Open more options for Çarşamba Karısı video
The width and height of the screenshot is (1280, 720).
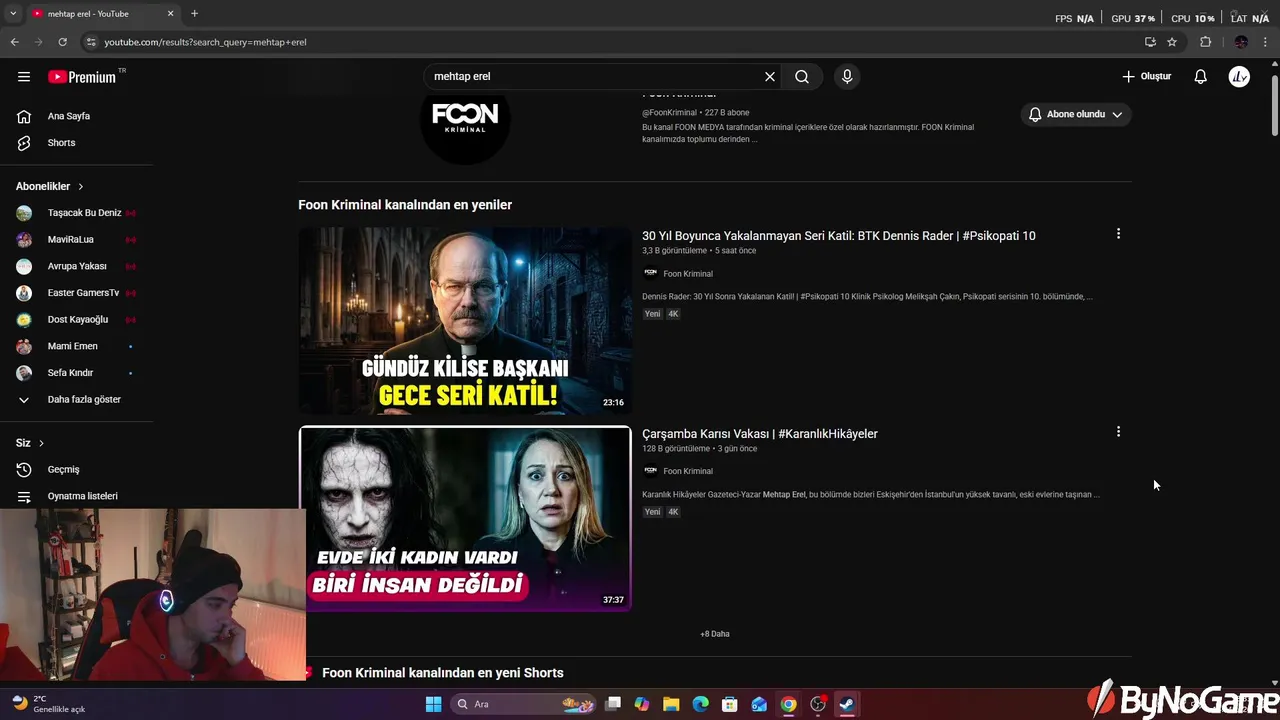pos(1118,432)
